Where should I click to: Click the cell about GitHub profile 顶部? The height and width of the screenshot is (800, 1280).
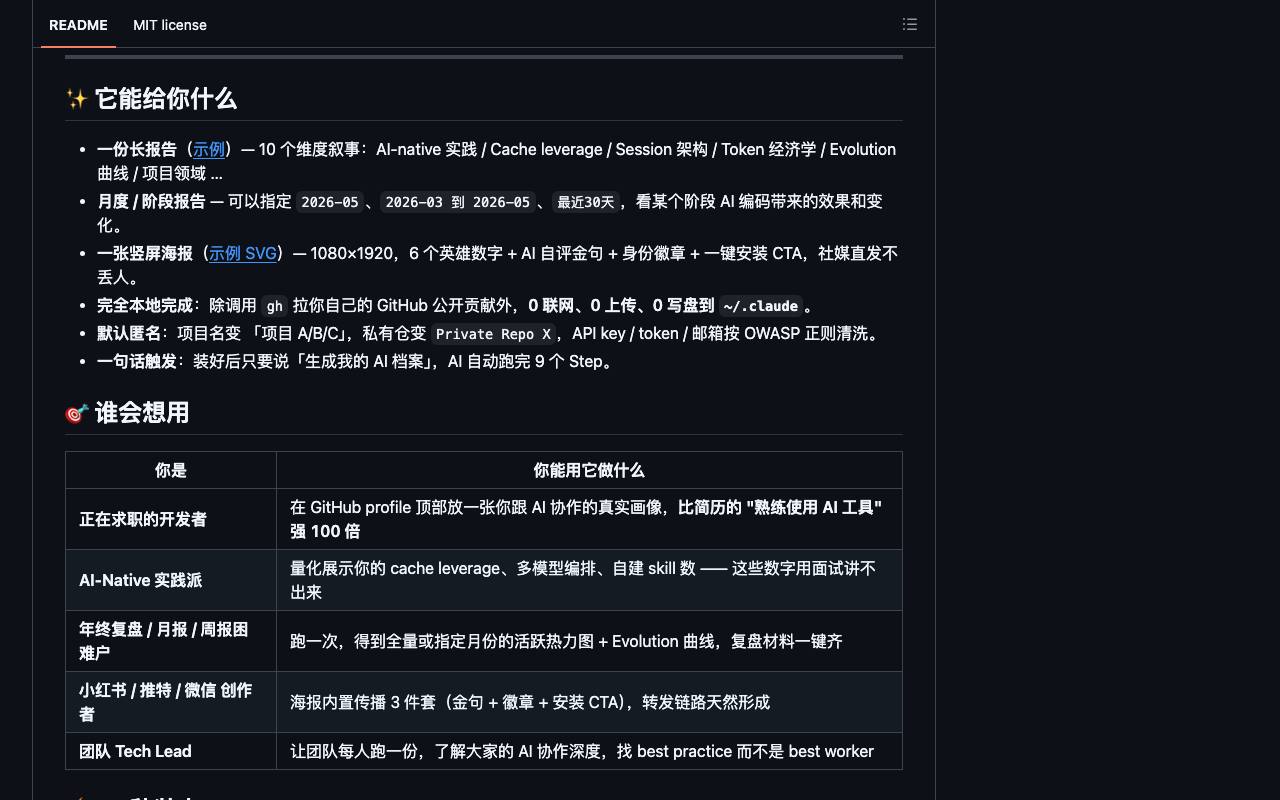(589, 519)
